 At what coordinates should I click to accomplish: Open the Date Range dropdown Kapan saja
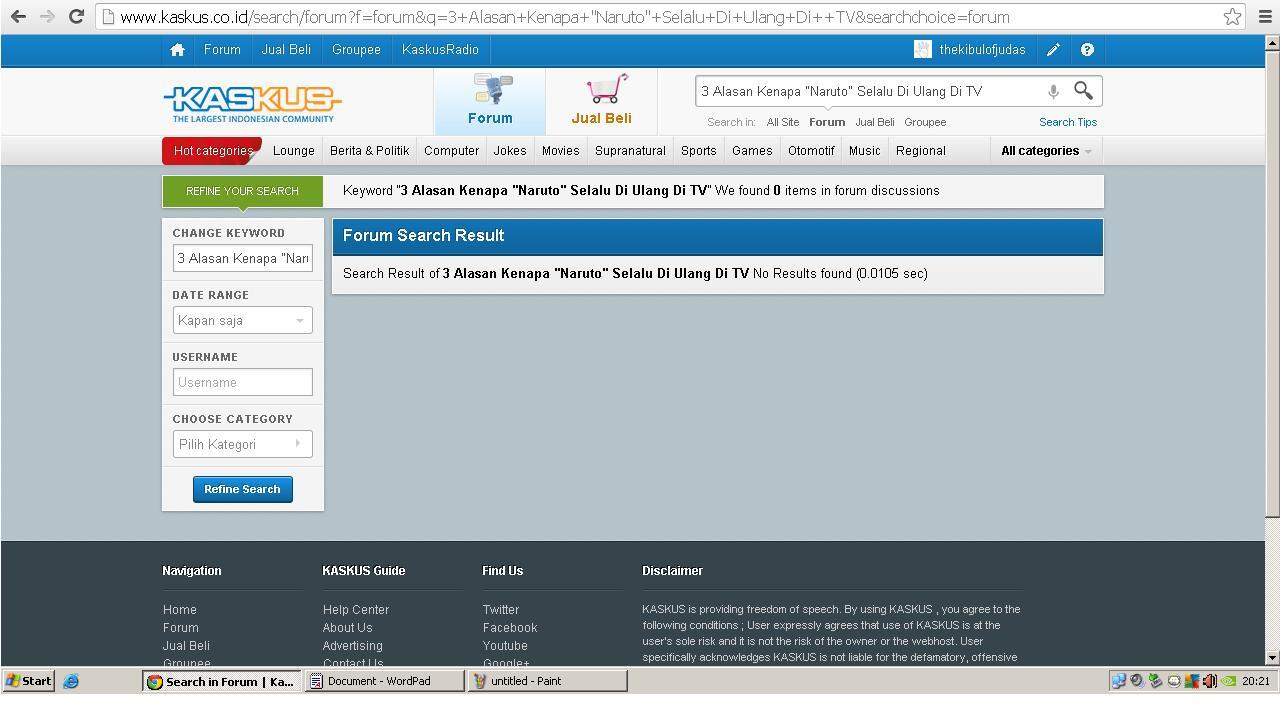coord(242,320)
